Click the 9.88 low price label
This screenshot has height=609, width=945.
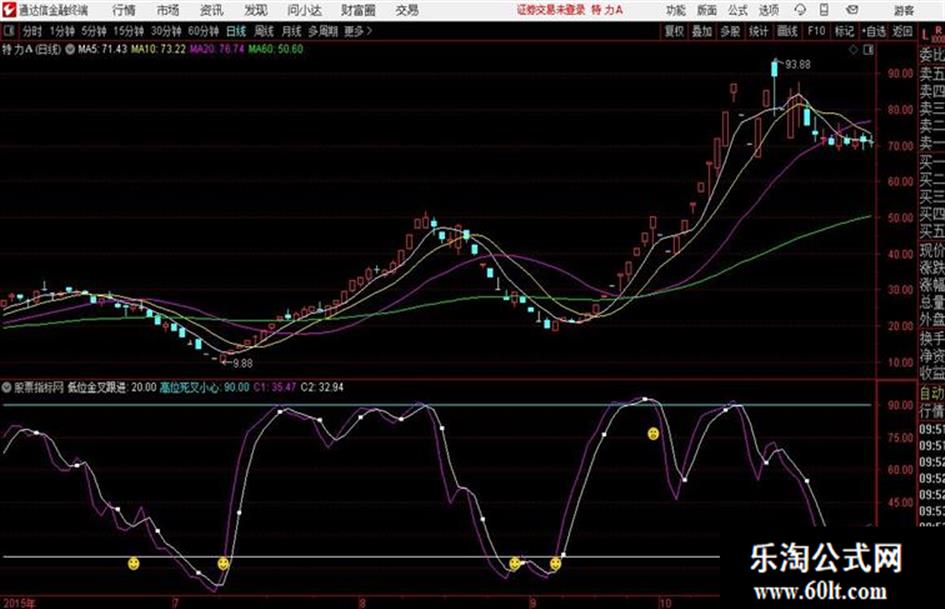point(243,364)
